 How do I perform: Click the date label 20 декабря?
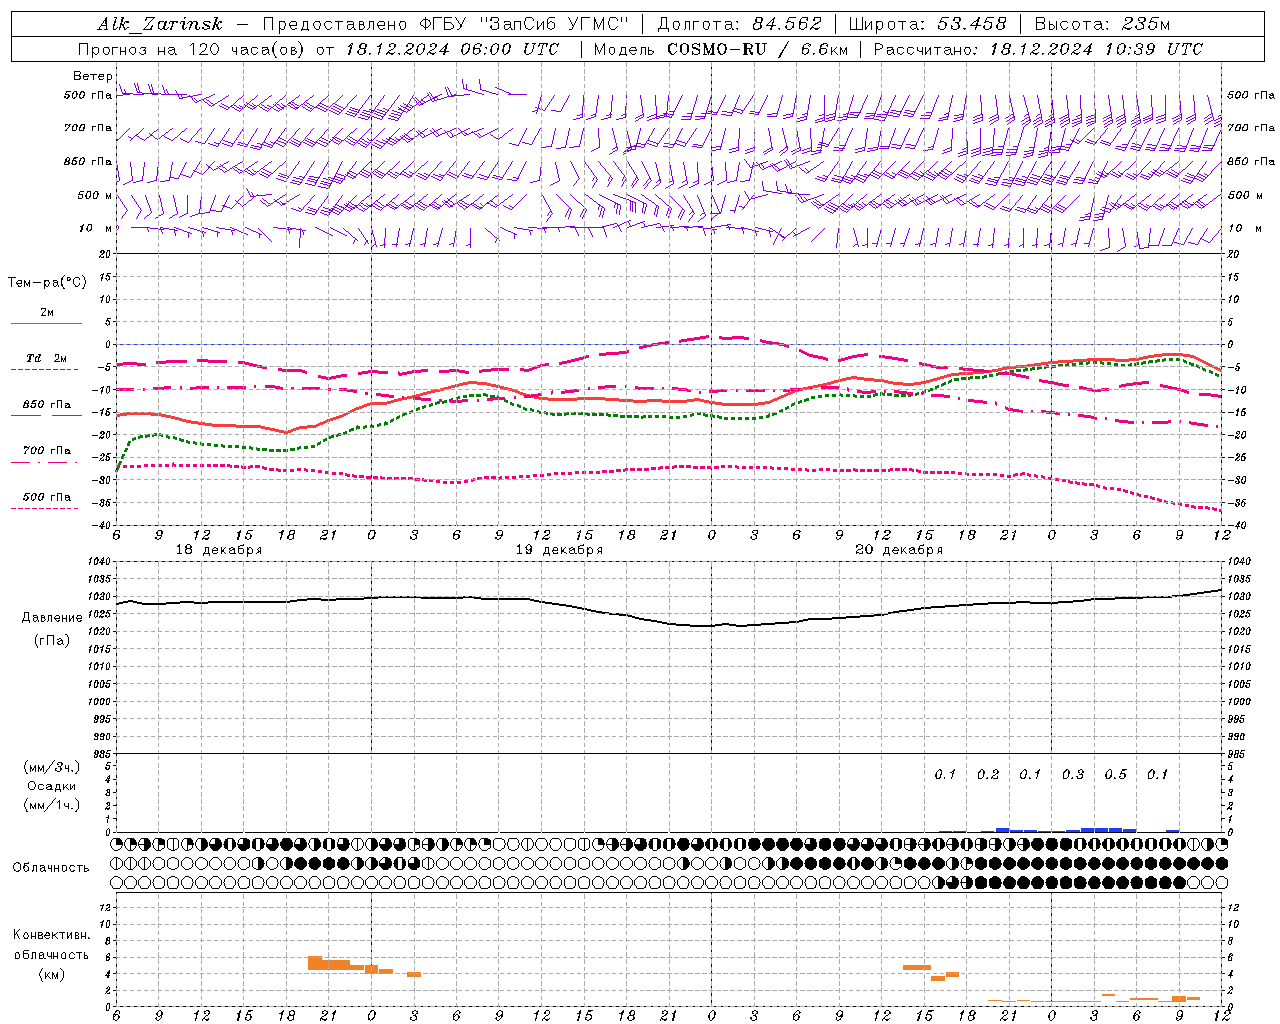(899, 550)
